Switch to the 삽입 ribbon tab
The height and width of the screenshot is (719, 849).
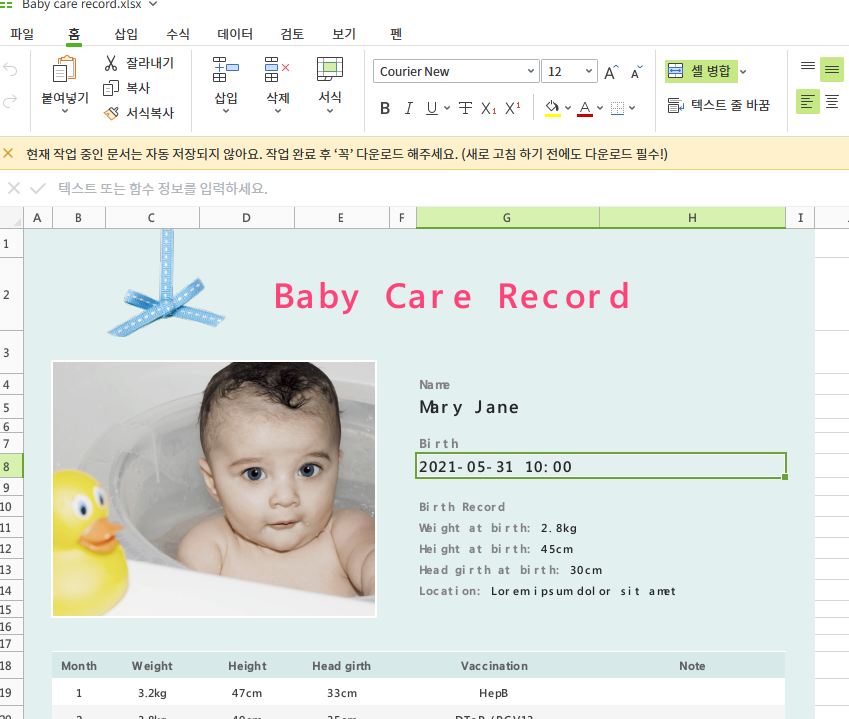pos(126,33)
